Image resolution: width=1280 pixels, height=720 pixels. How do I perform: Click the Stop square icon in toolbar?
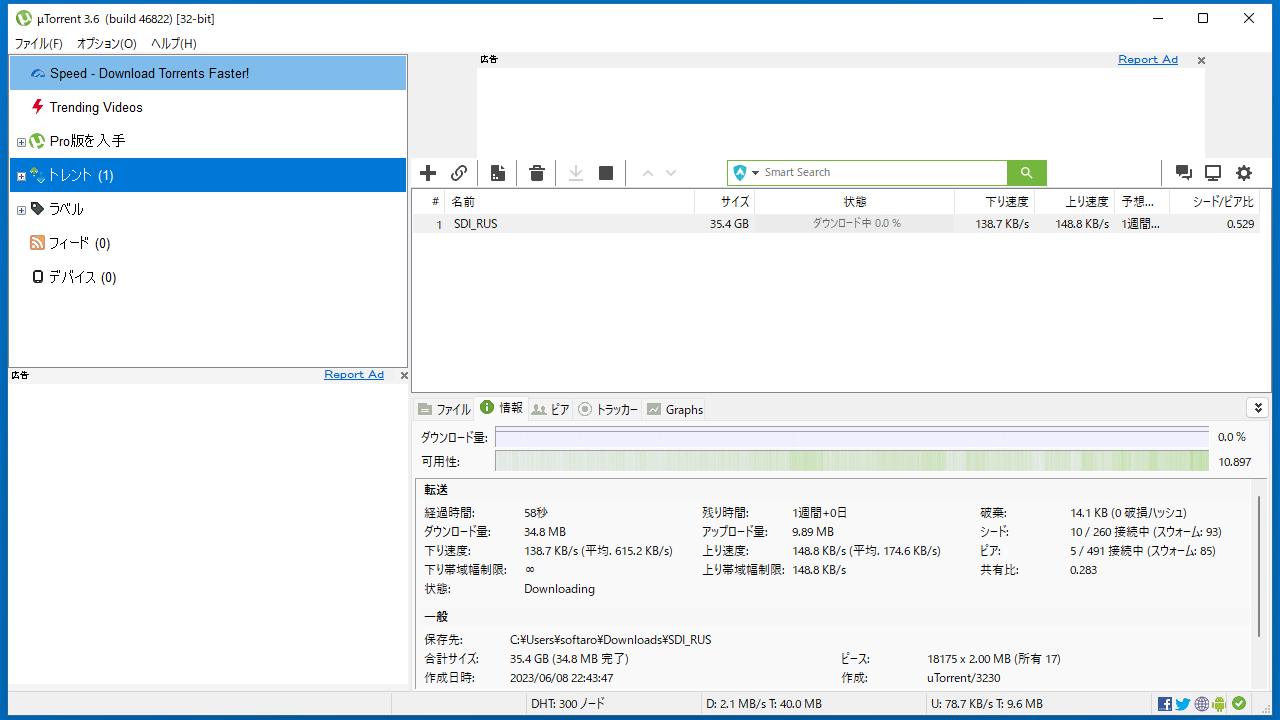point(606,173)
